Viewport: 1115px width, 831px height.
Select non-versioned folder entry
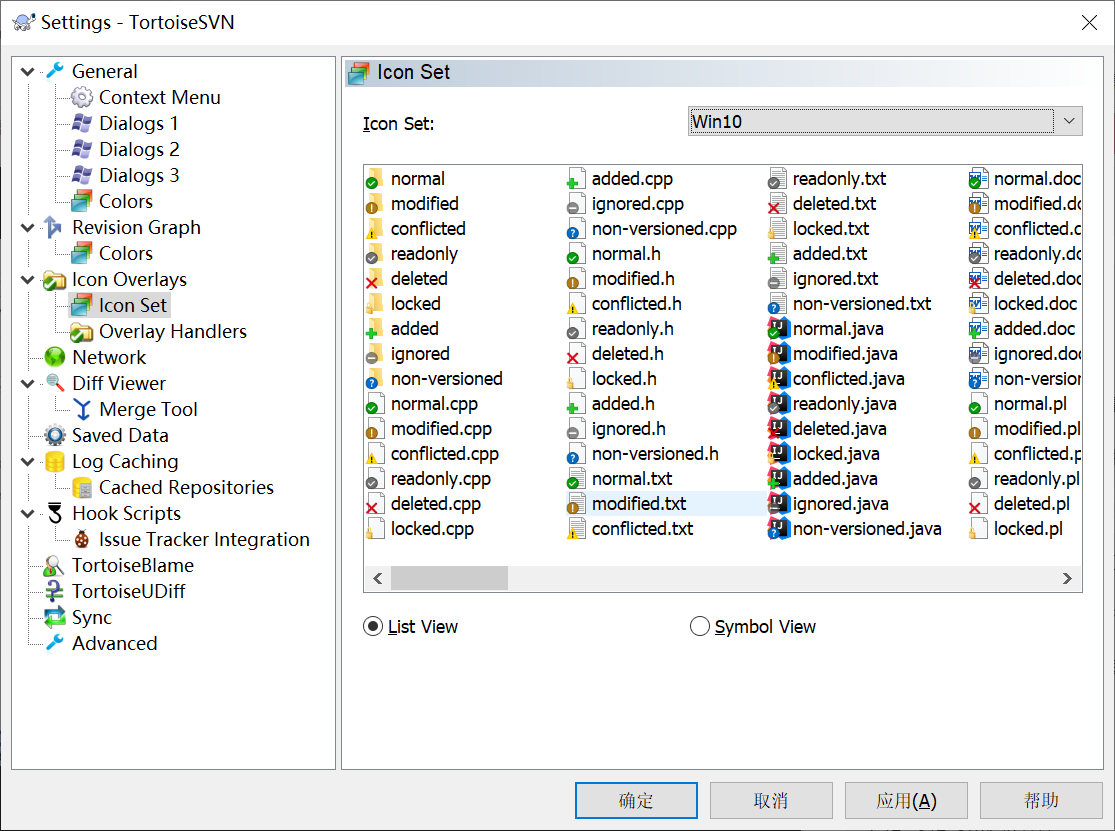[447, 379]
